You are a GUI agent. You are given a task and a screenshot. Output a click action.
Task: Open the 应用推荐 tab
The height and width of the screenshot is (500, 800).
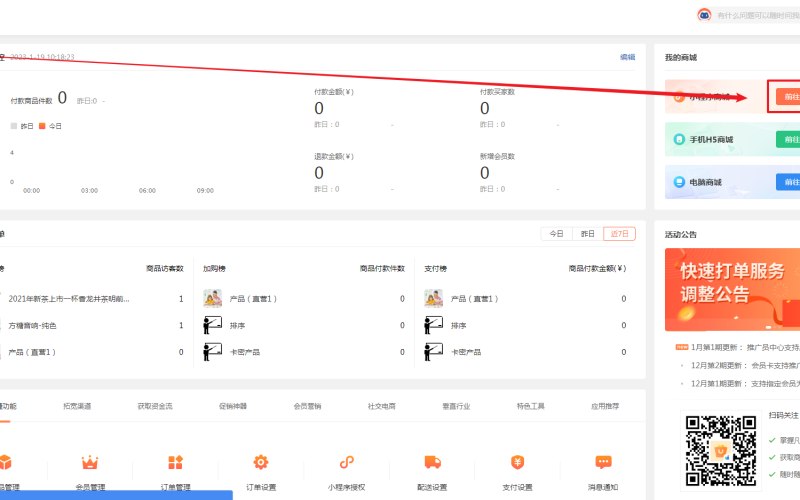(605, 406)
